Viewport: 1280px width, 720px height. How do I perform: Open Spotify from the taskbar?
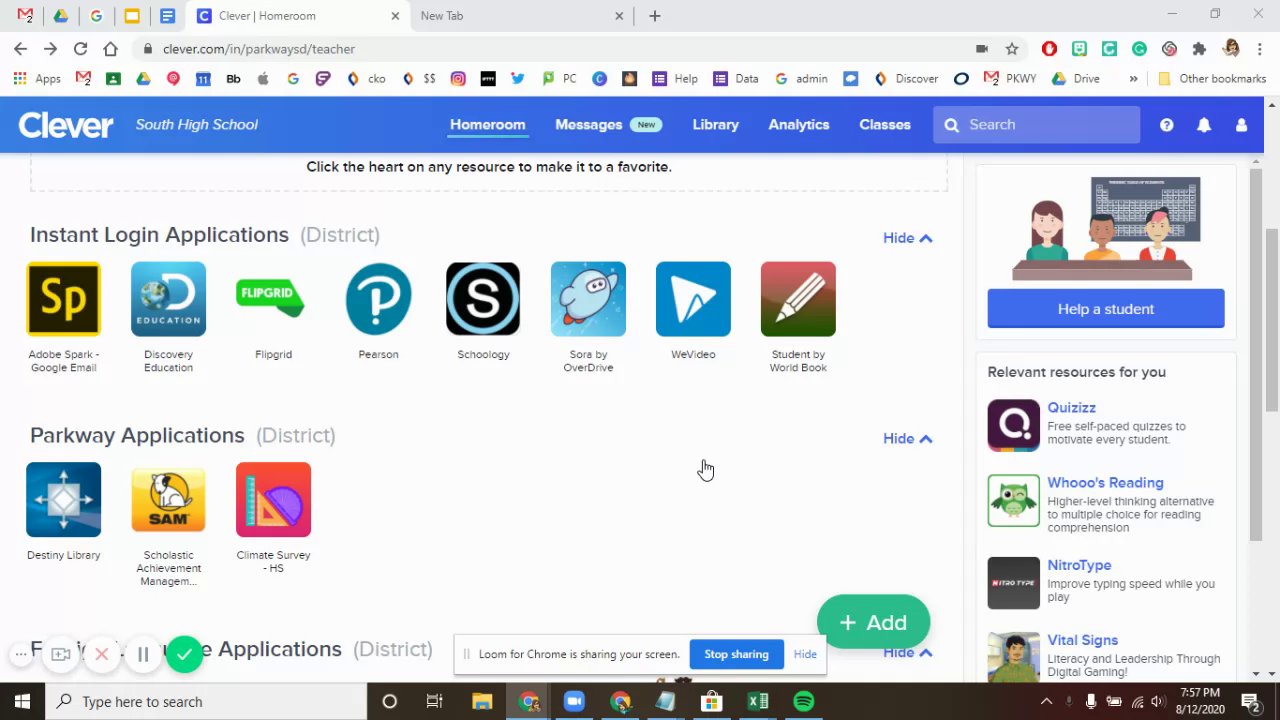click(x=803, y=701)
